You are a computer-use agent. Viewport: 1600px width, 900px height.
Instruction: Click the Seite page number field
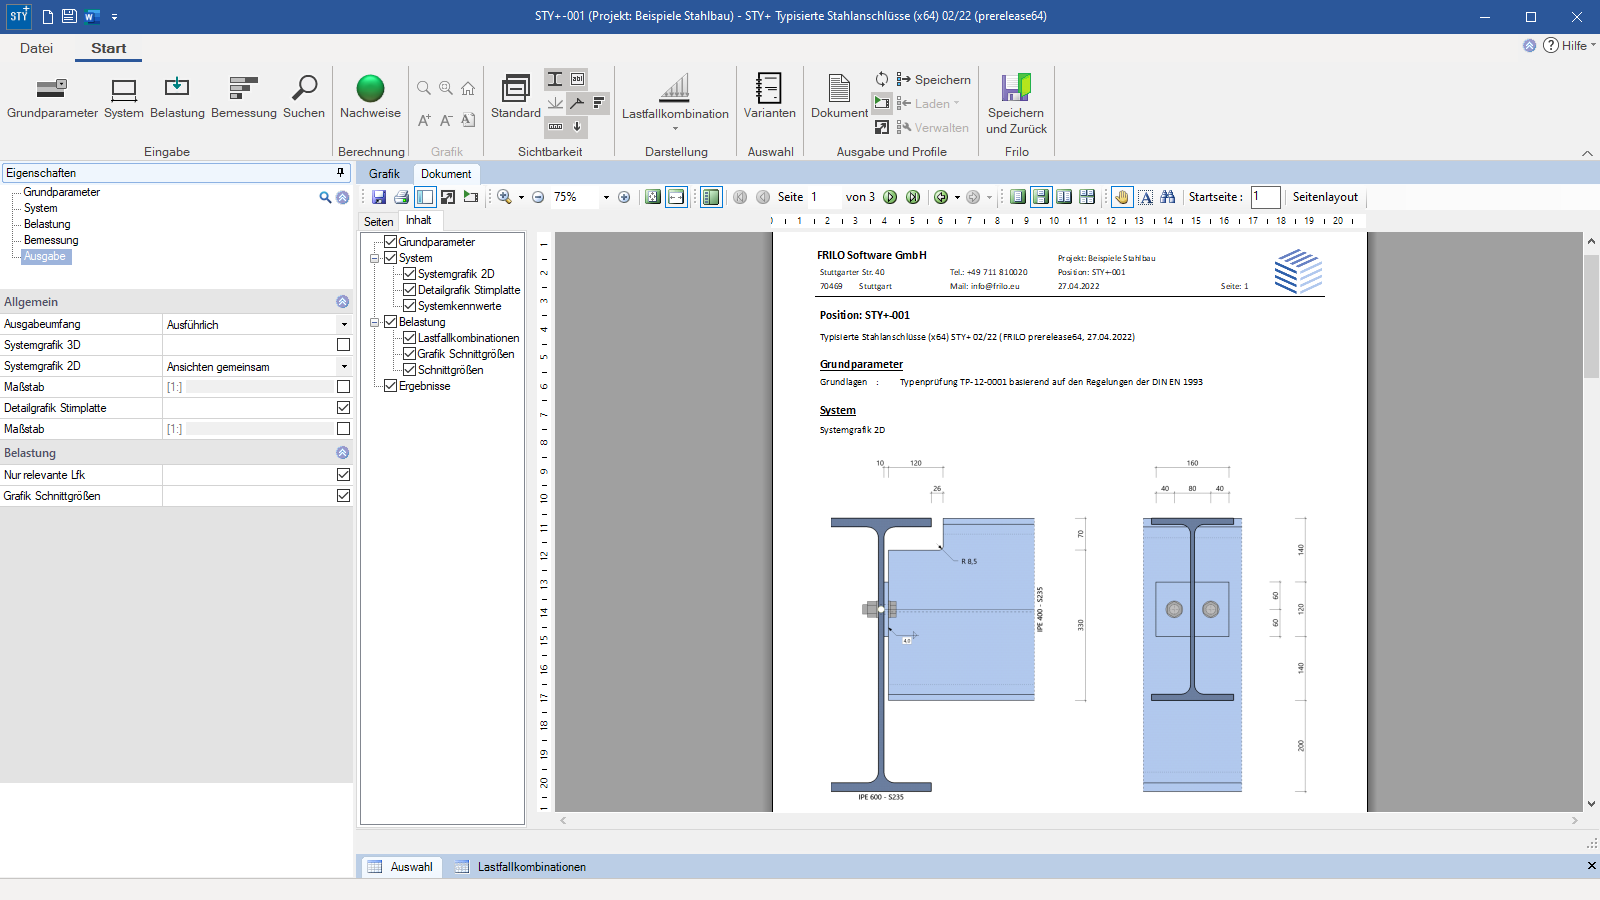pyautogui.click(x=825, y=197)
